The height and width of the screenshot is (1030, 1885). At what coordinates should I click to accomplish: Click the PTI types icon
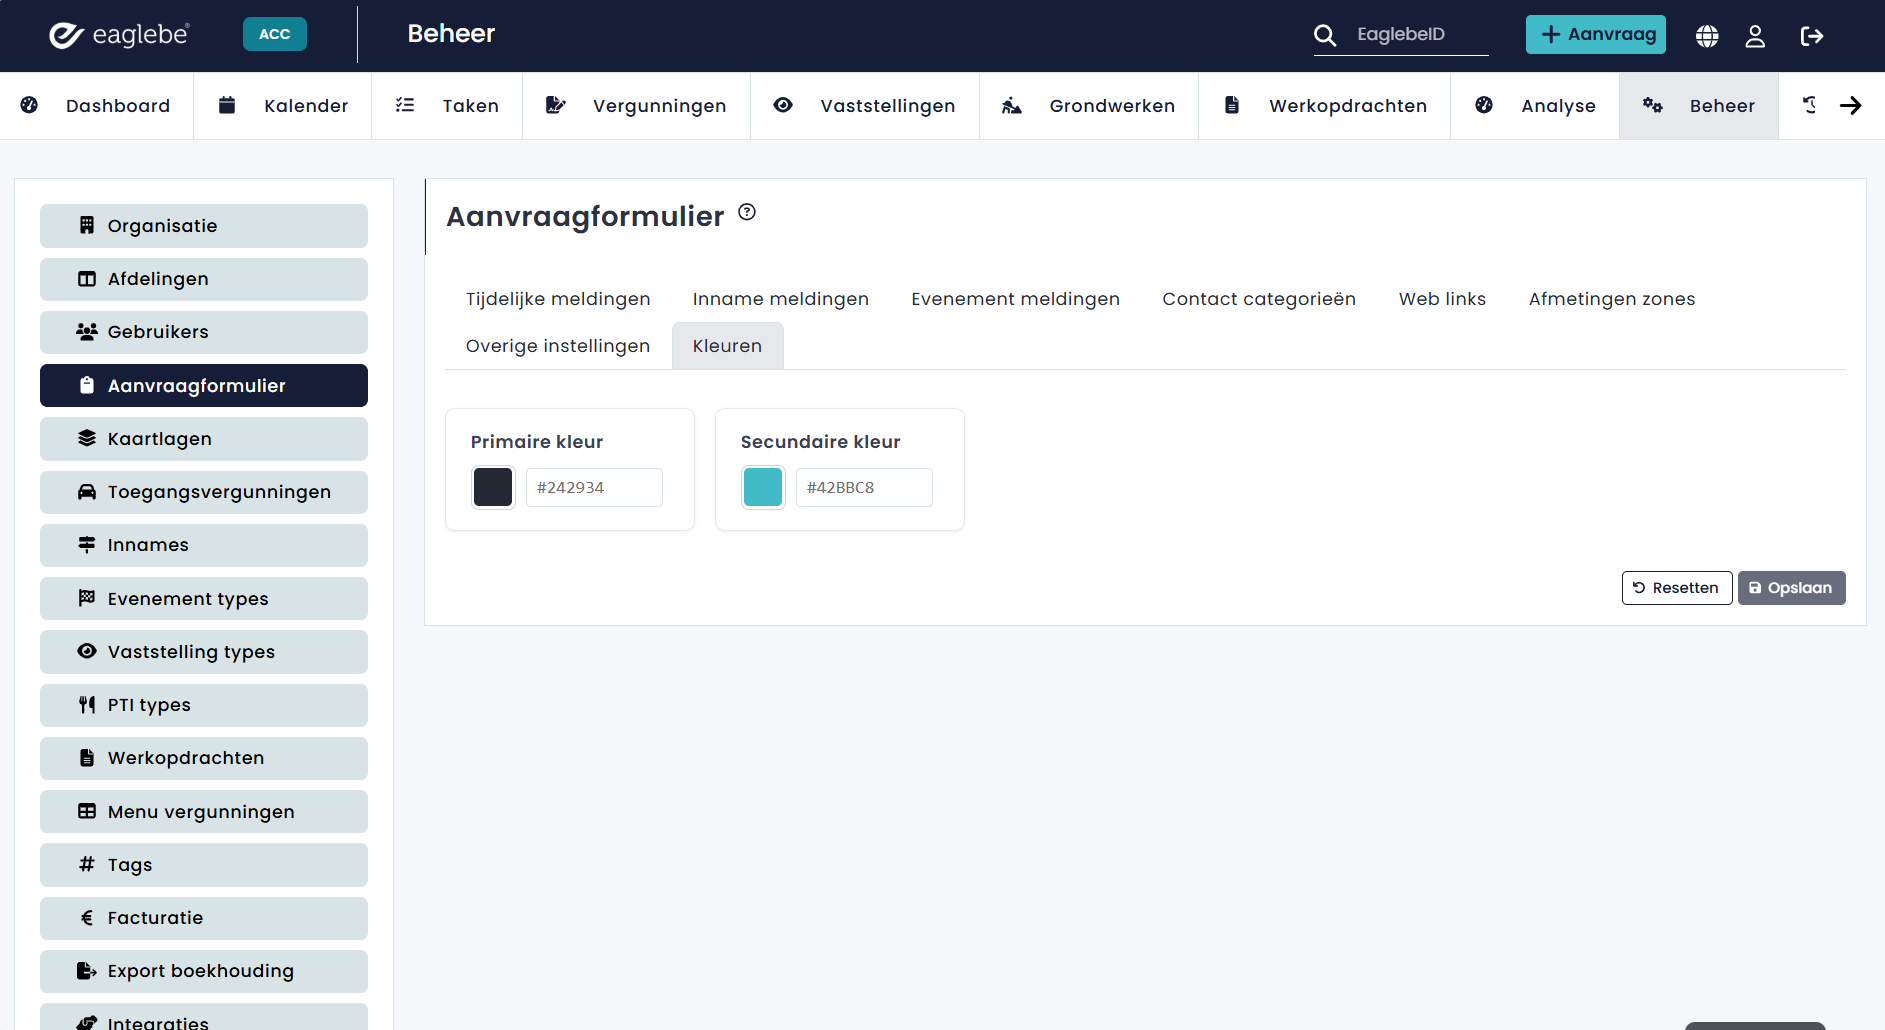87,704
